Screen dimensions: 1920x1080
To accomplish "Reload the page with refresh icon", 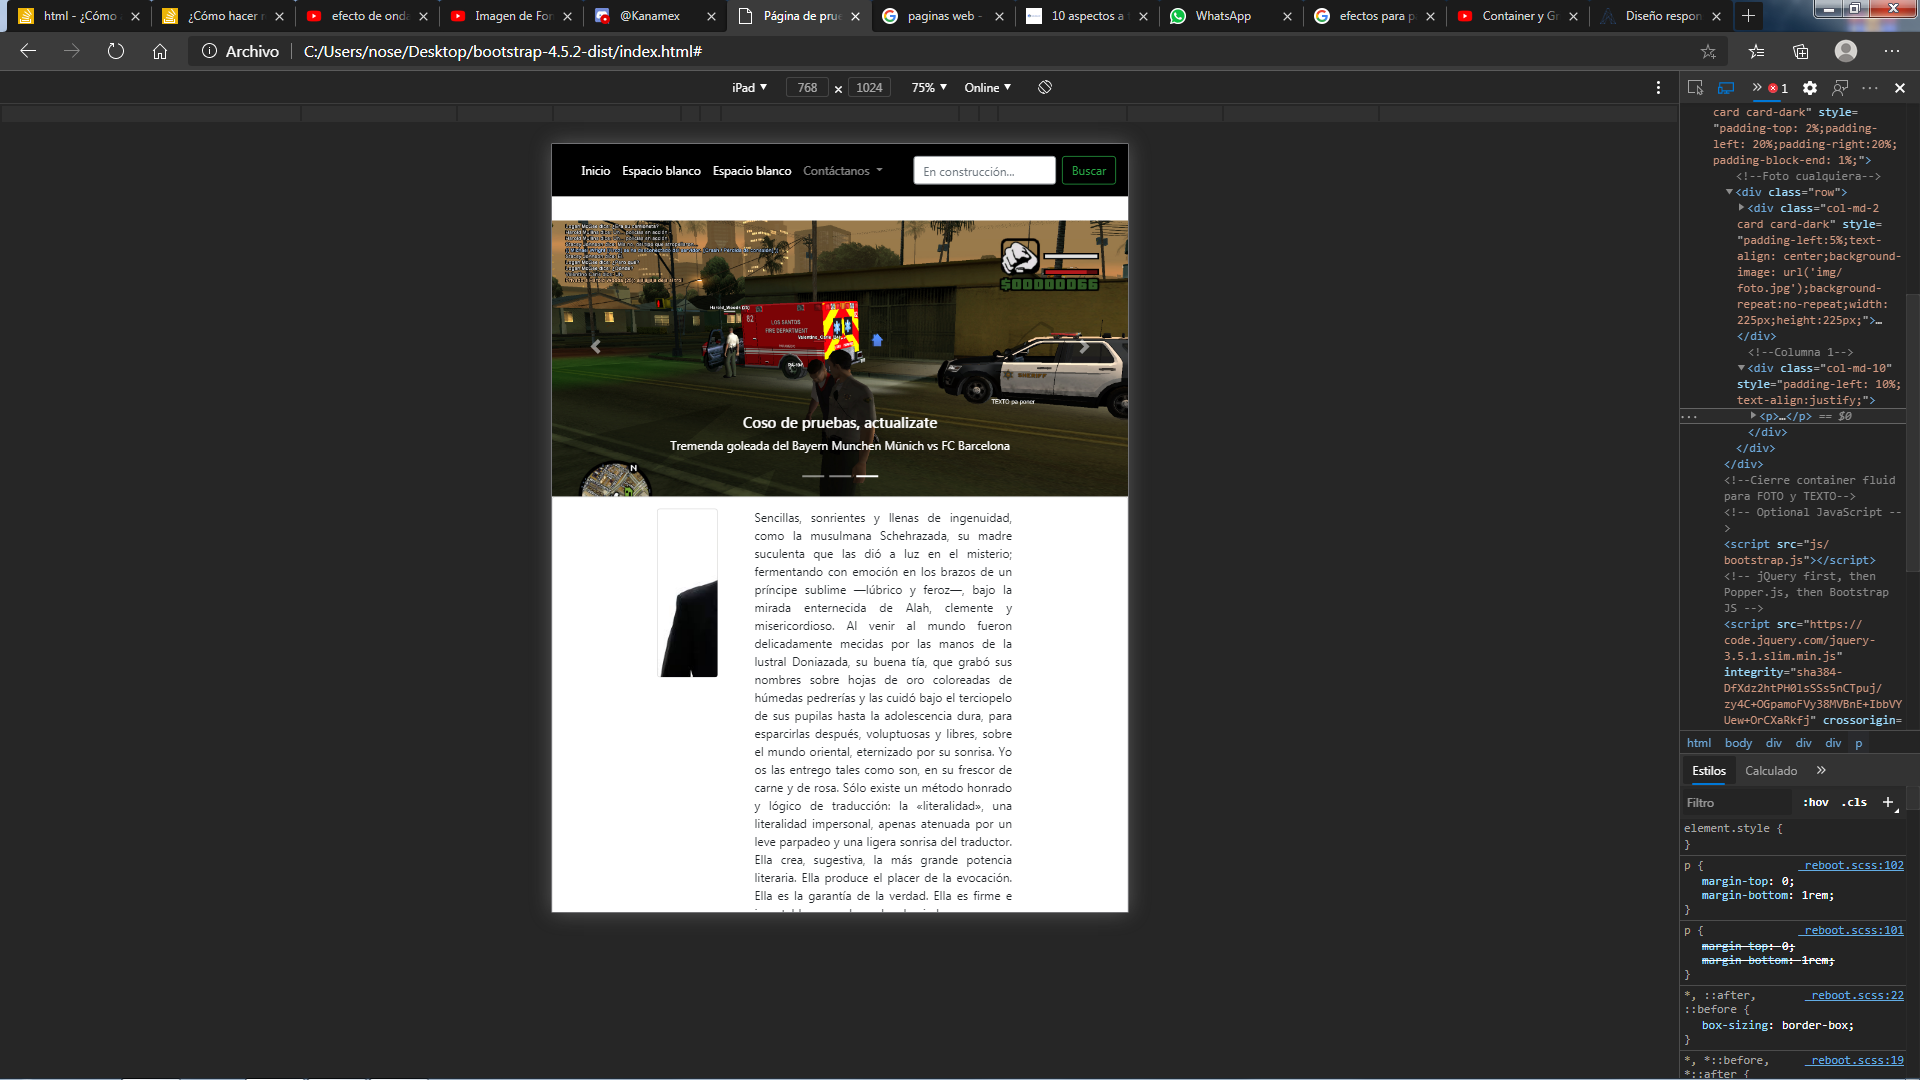I will 116,51.
